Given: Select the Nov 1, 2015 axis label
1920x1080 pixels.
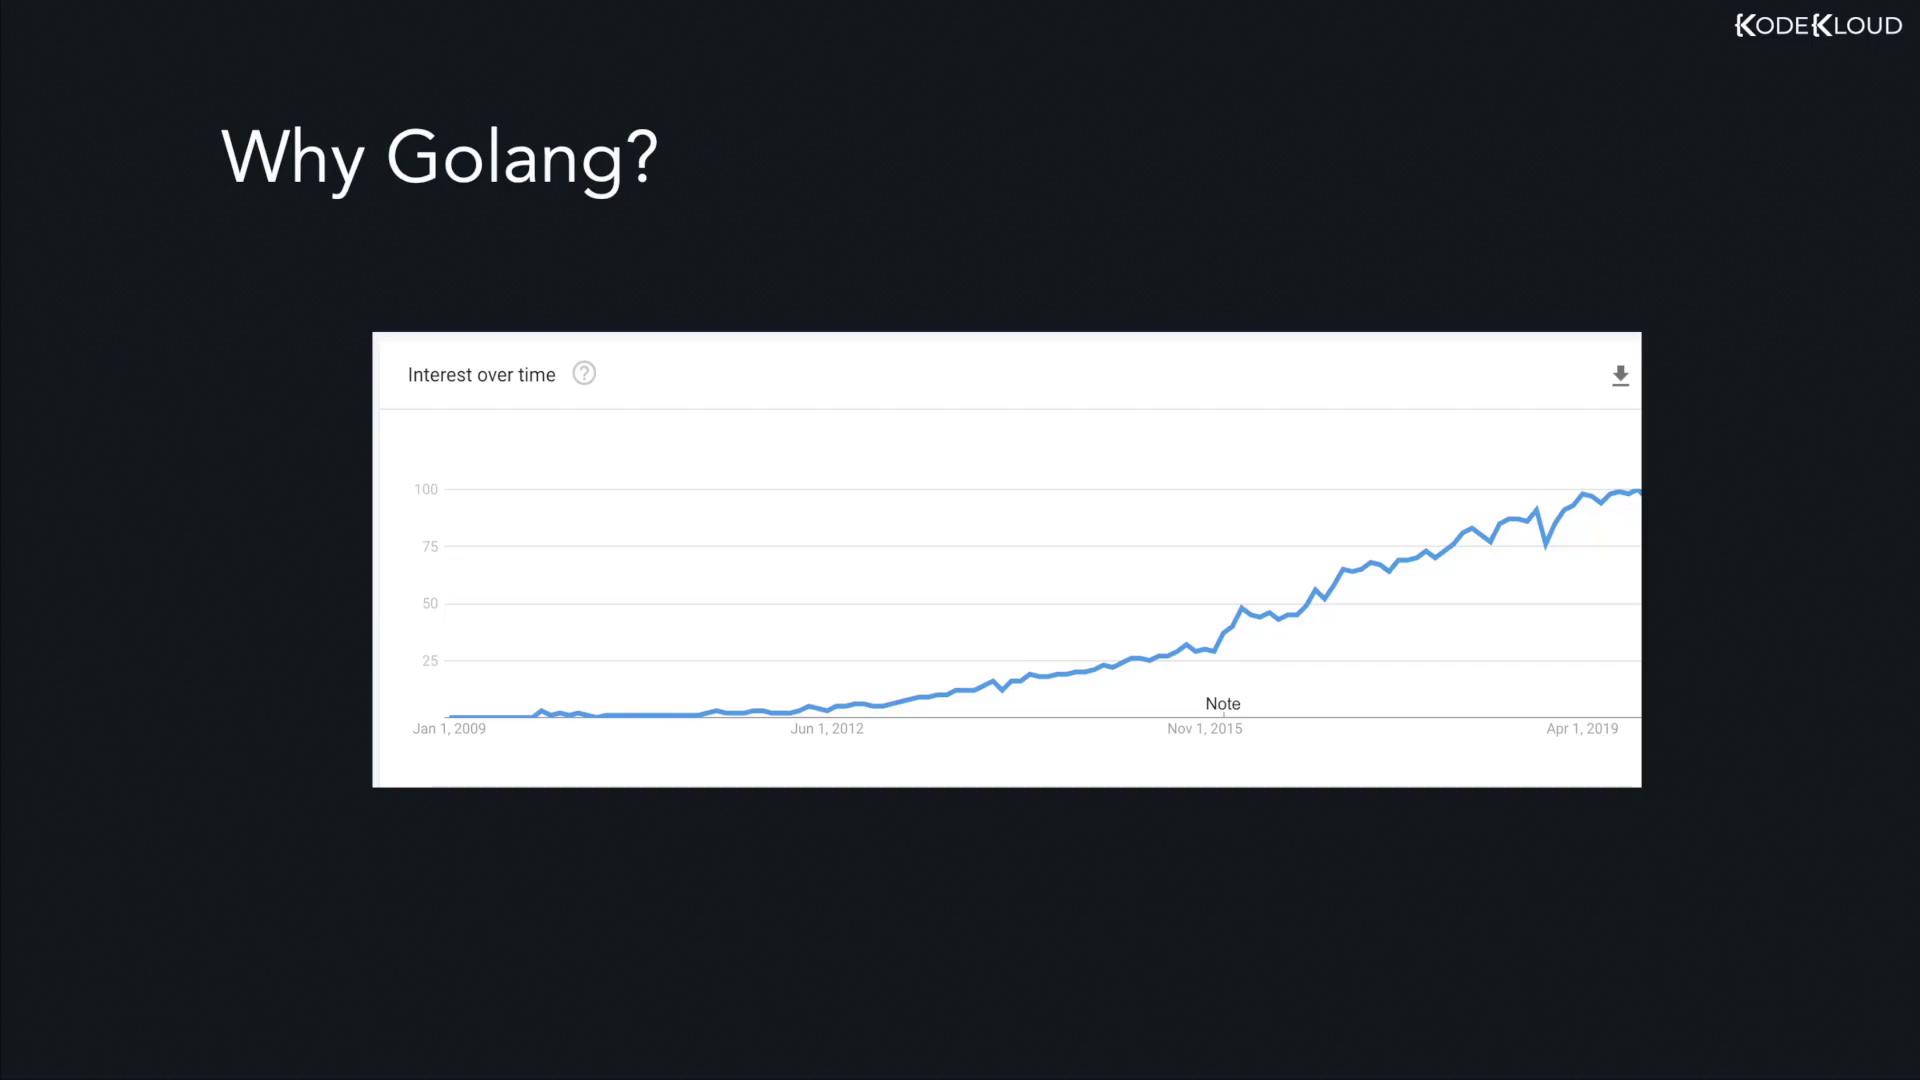Looking at the screenshot, I should click(x=1204, y=729).
